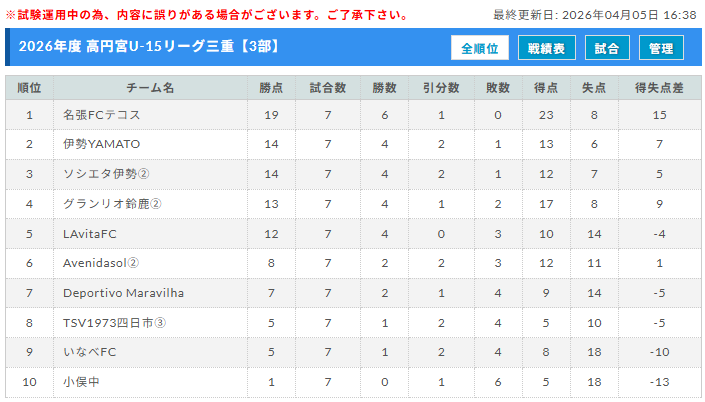Screen dimensions: 705x402
Task: Open グランリオ鈴鹿② team entry
Action: [112, 204]
